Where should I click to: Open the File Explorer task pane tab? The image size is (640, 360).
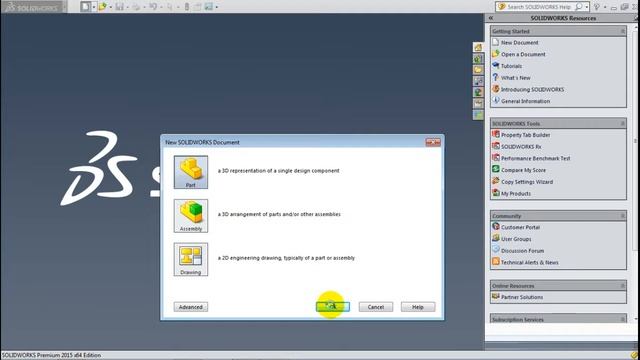click(478, 70)
